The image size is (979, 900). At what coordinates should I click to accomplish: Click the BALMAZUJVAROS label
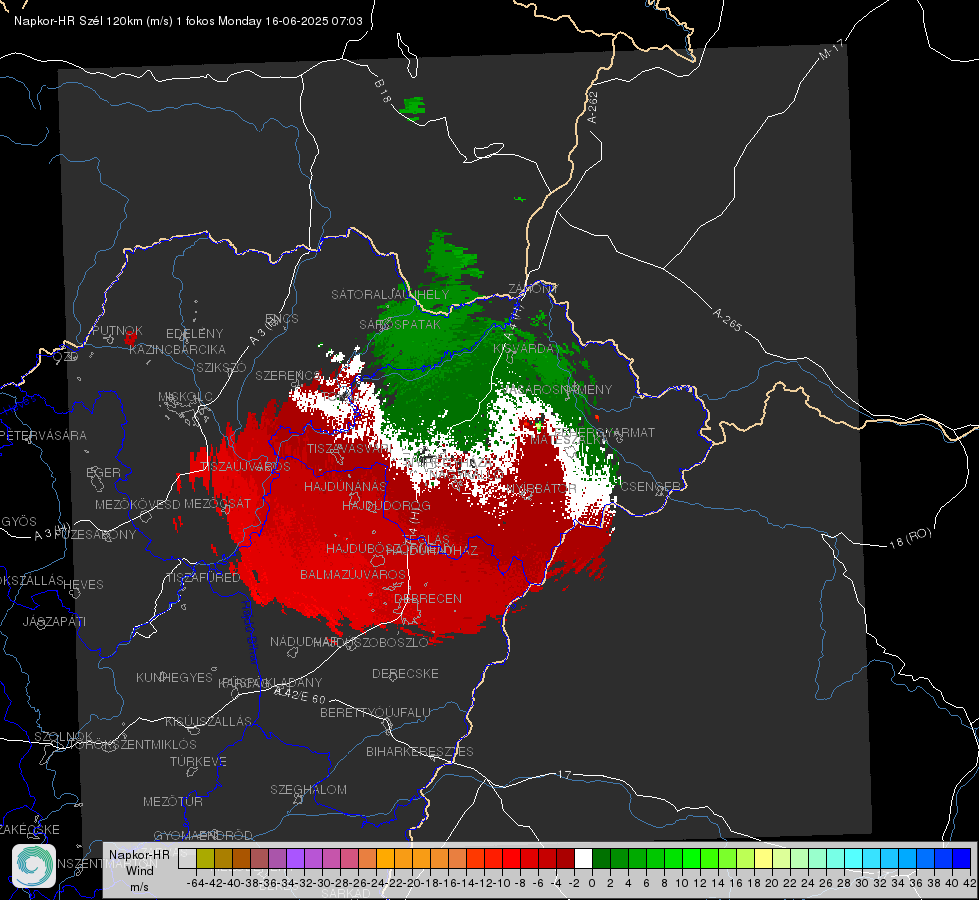click(353, 574)
